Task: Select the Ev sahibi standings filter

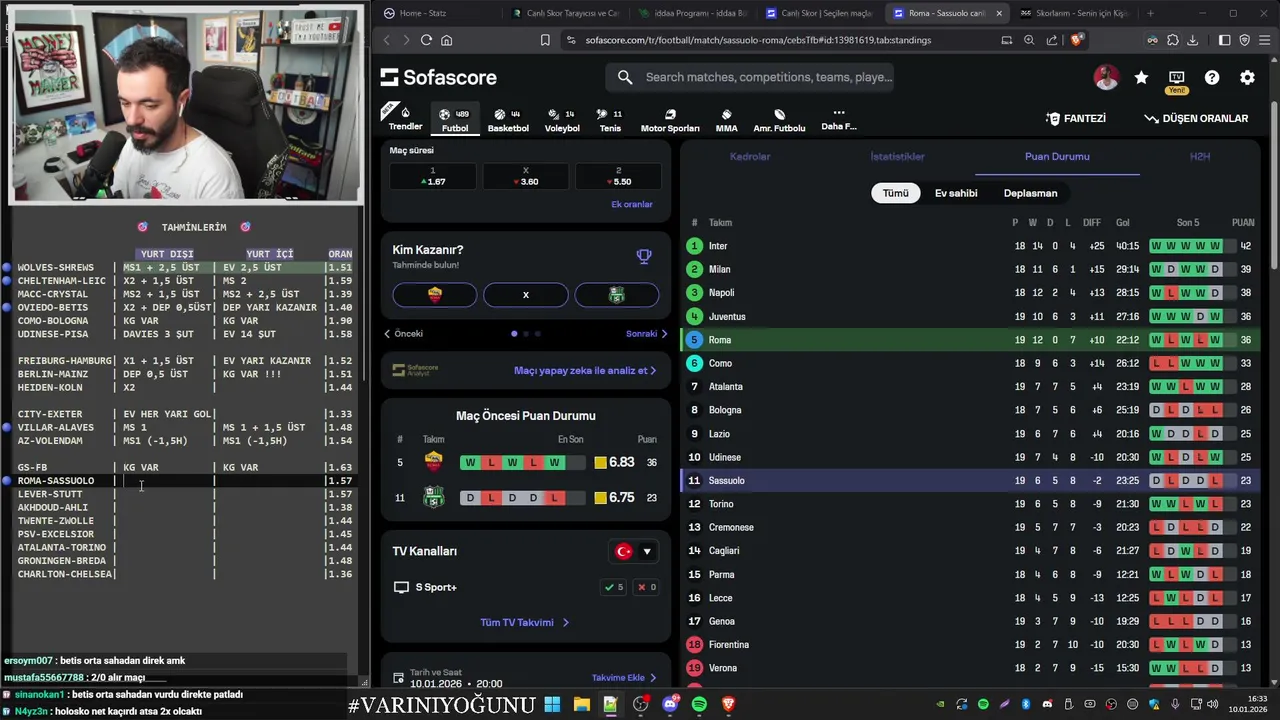Action: point(956,193)
